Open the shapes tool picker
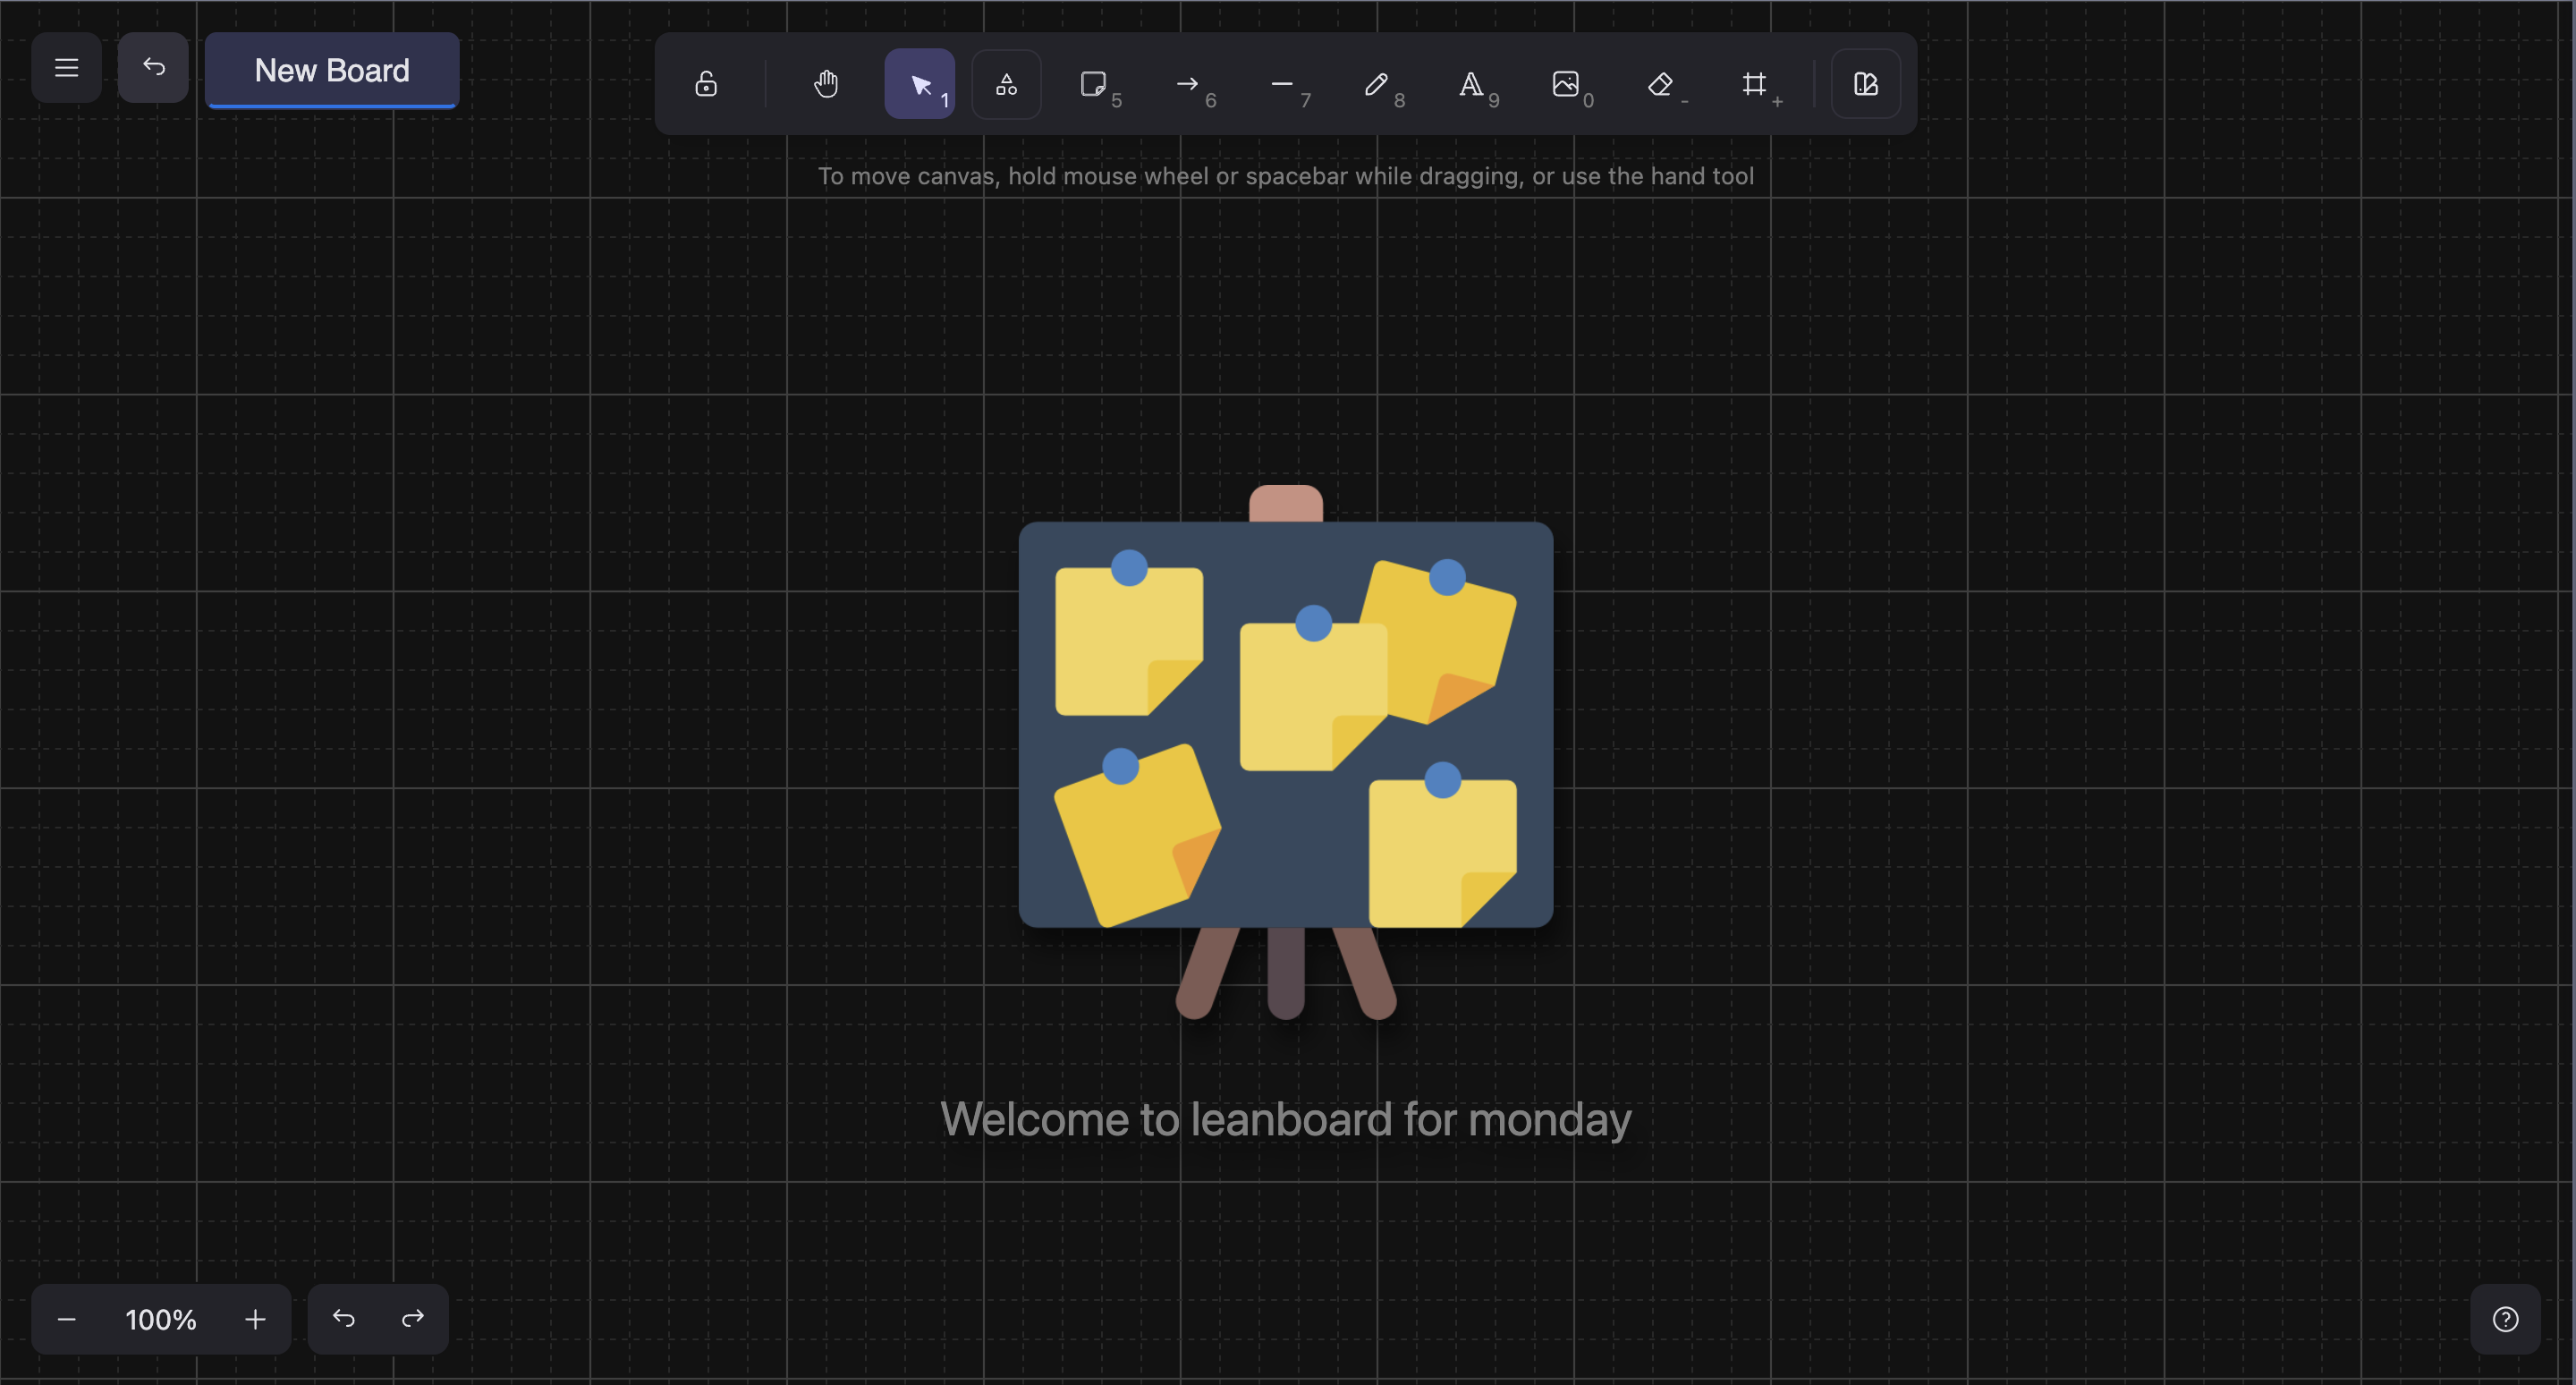The image size is (2576, 1385). tap(1006, 84)
